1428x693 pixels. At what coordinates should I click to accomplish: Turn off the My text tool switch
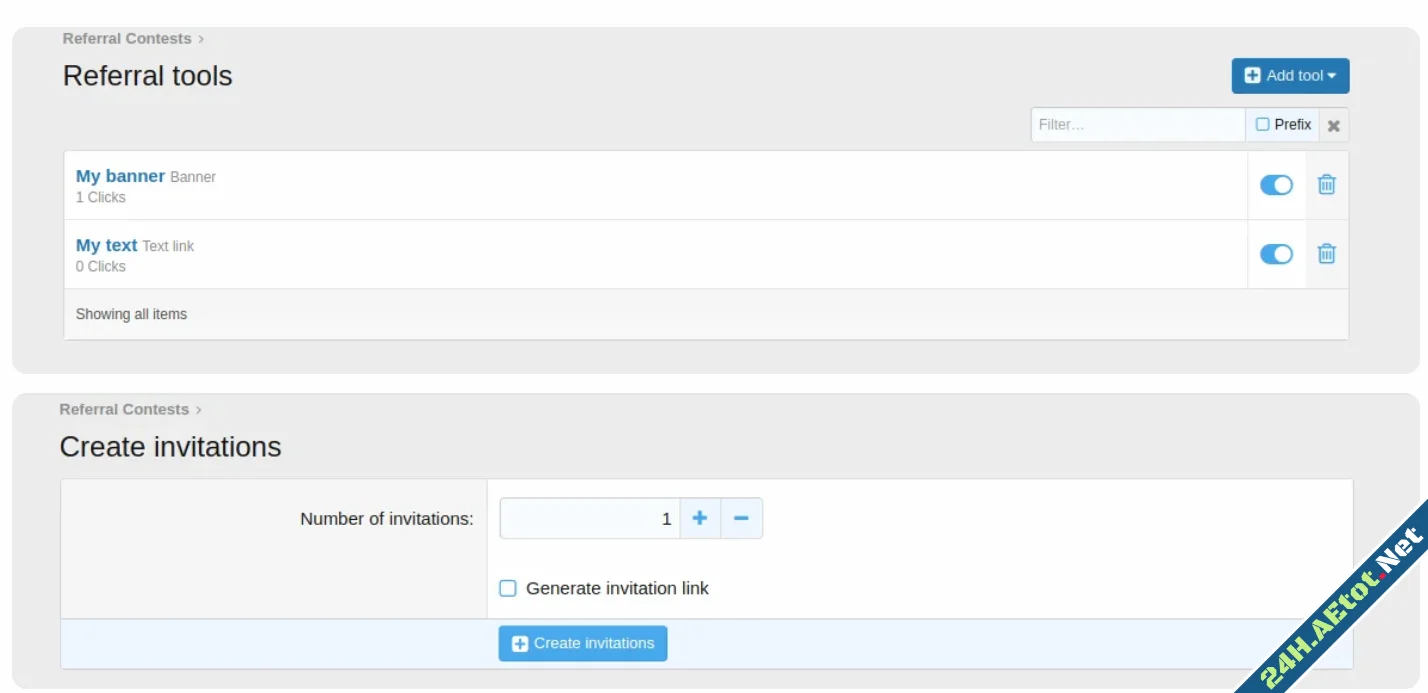point(1276,254)
